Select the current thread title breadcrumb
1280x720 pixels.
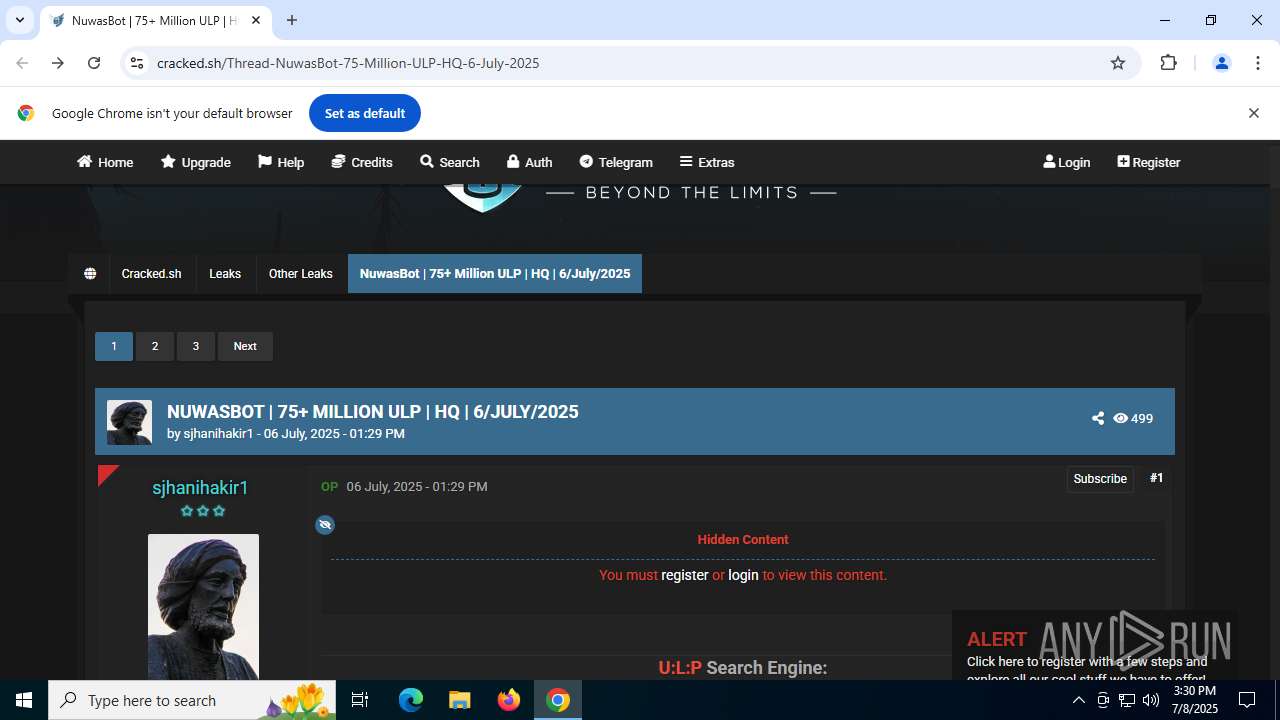click(495, 273)
